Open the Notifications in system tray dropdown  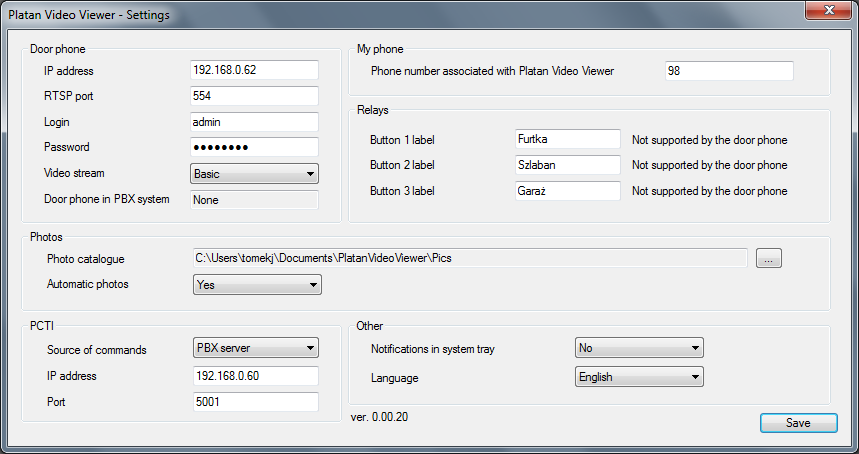(x=639, y=348)
